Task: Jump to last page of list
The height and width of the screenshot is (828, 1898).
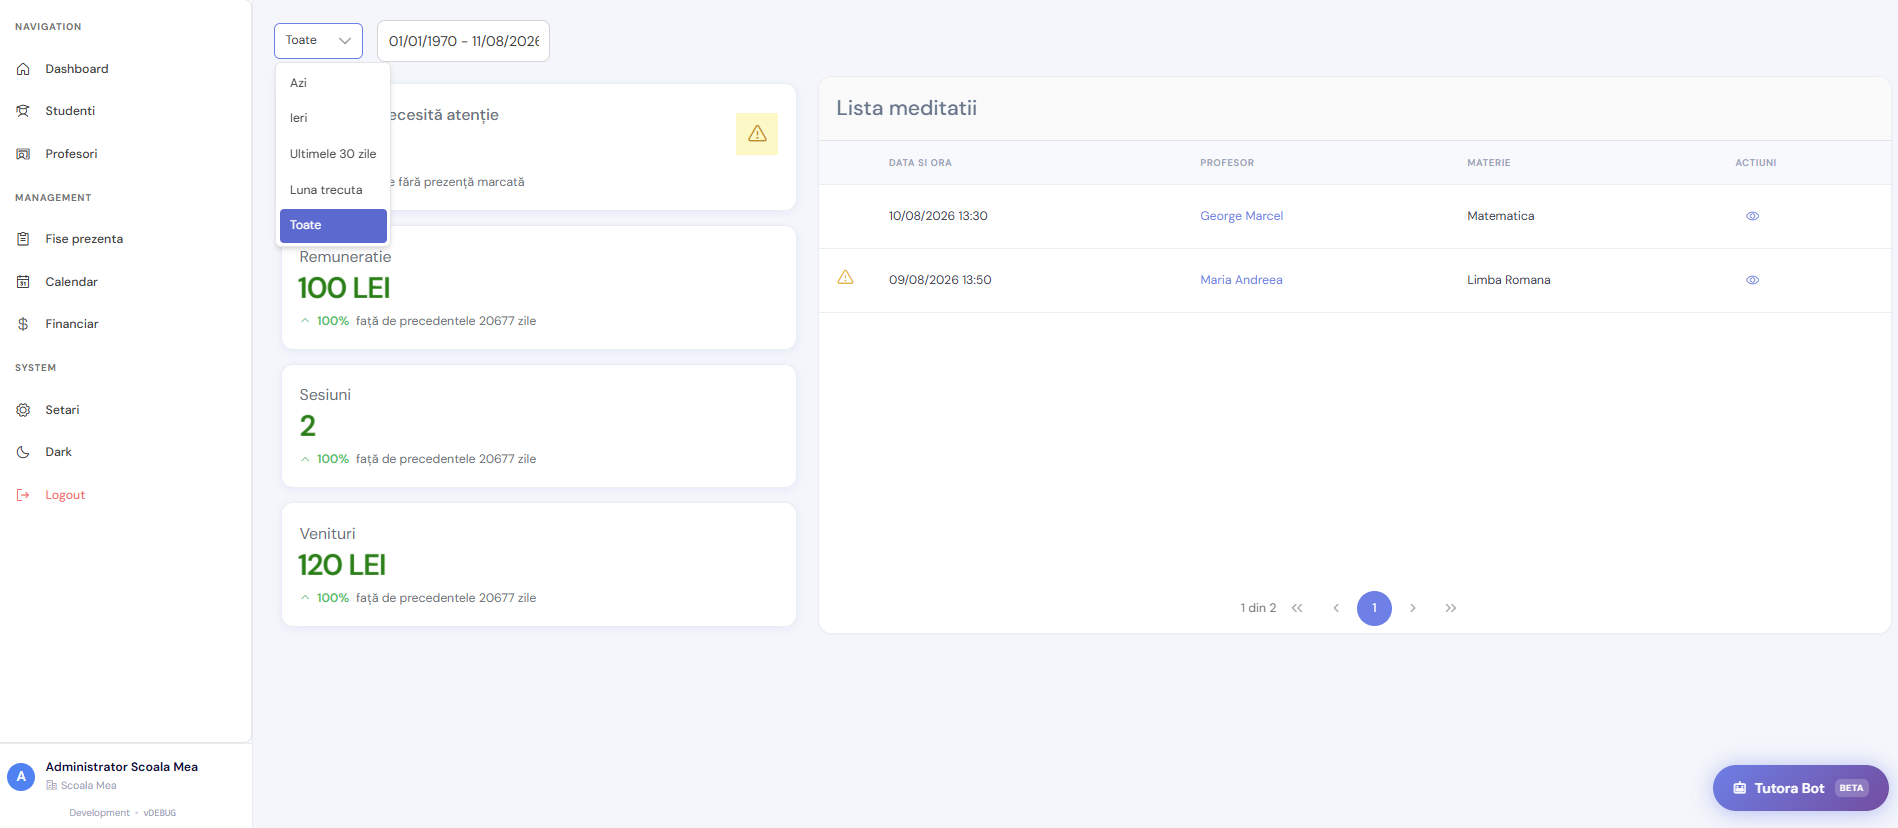Action: [1451, 608]
